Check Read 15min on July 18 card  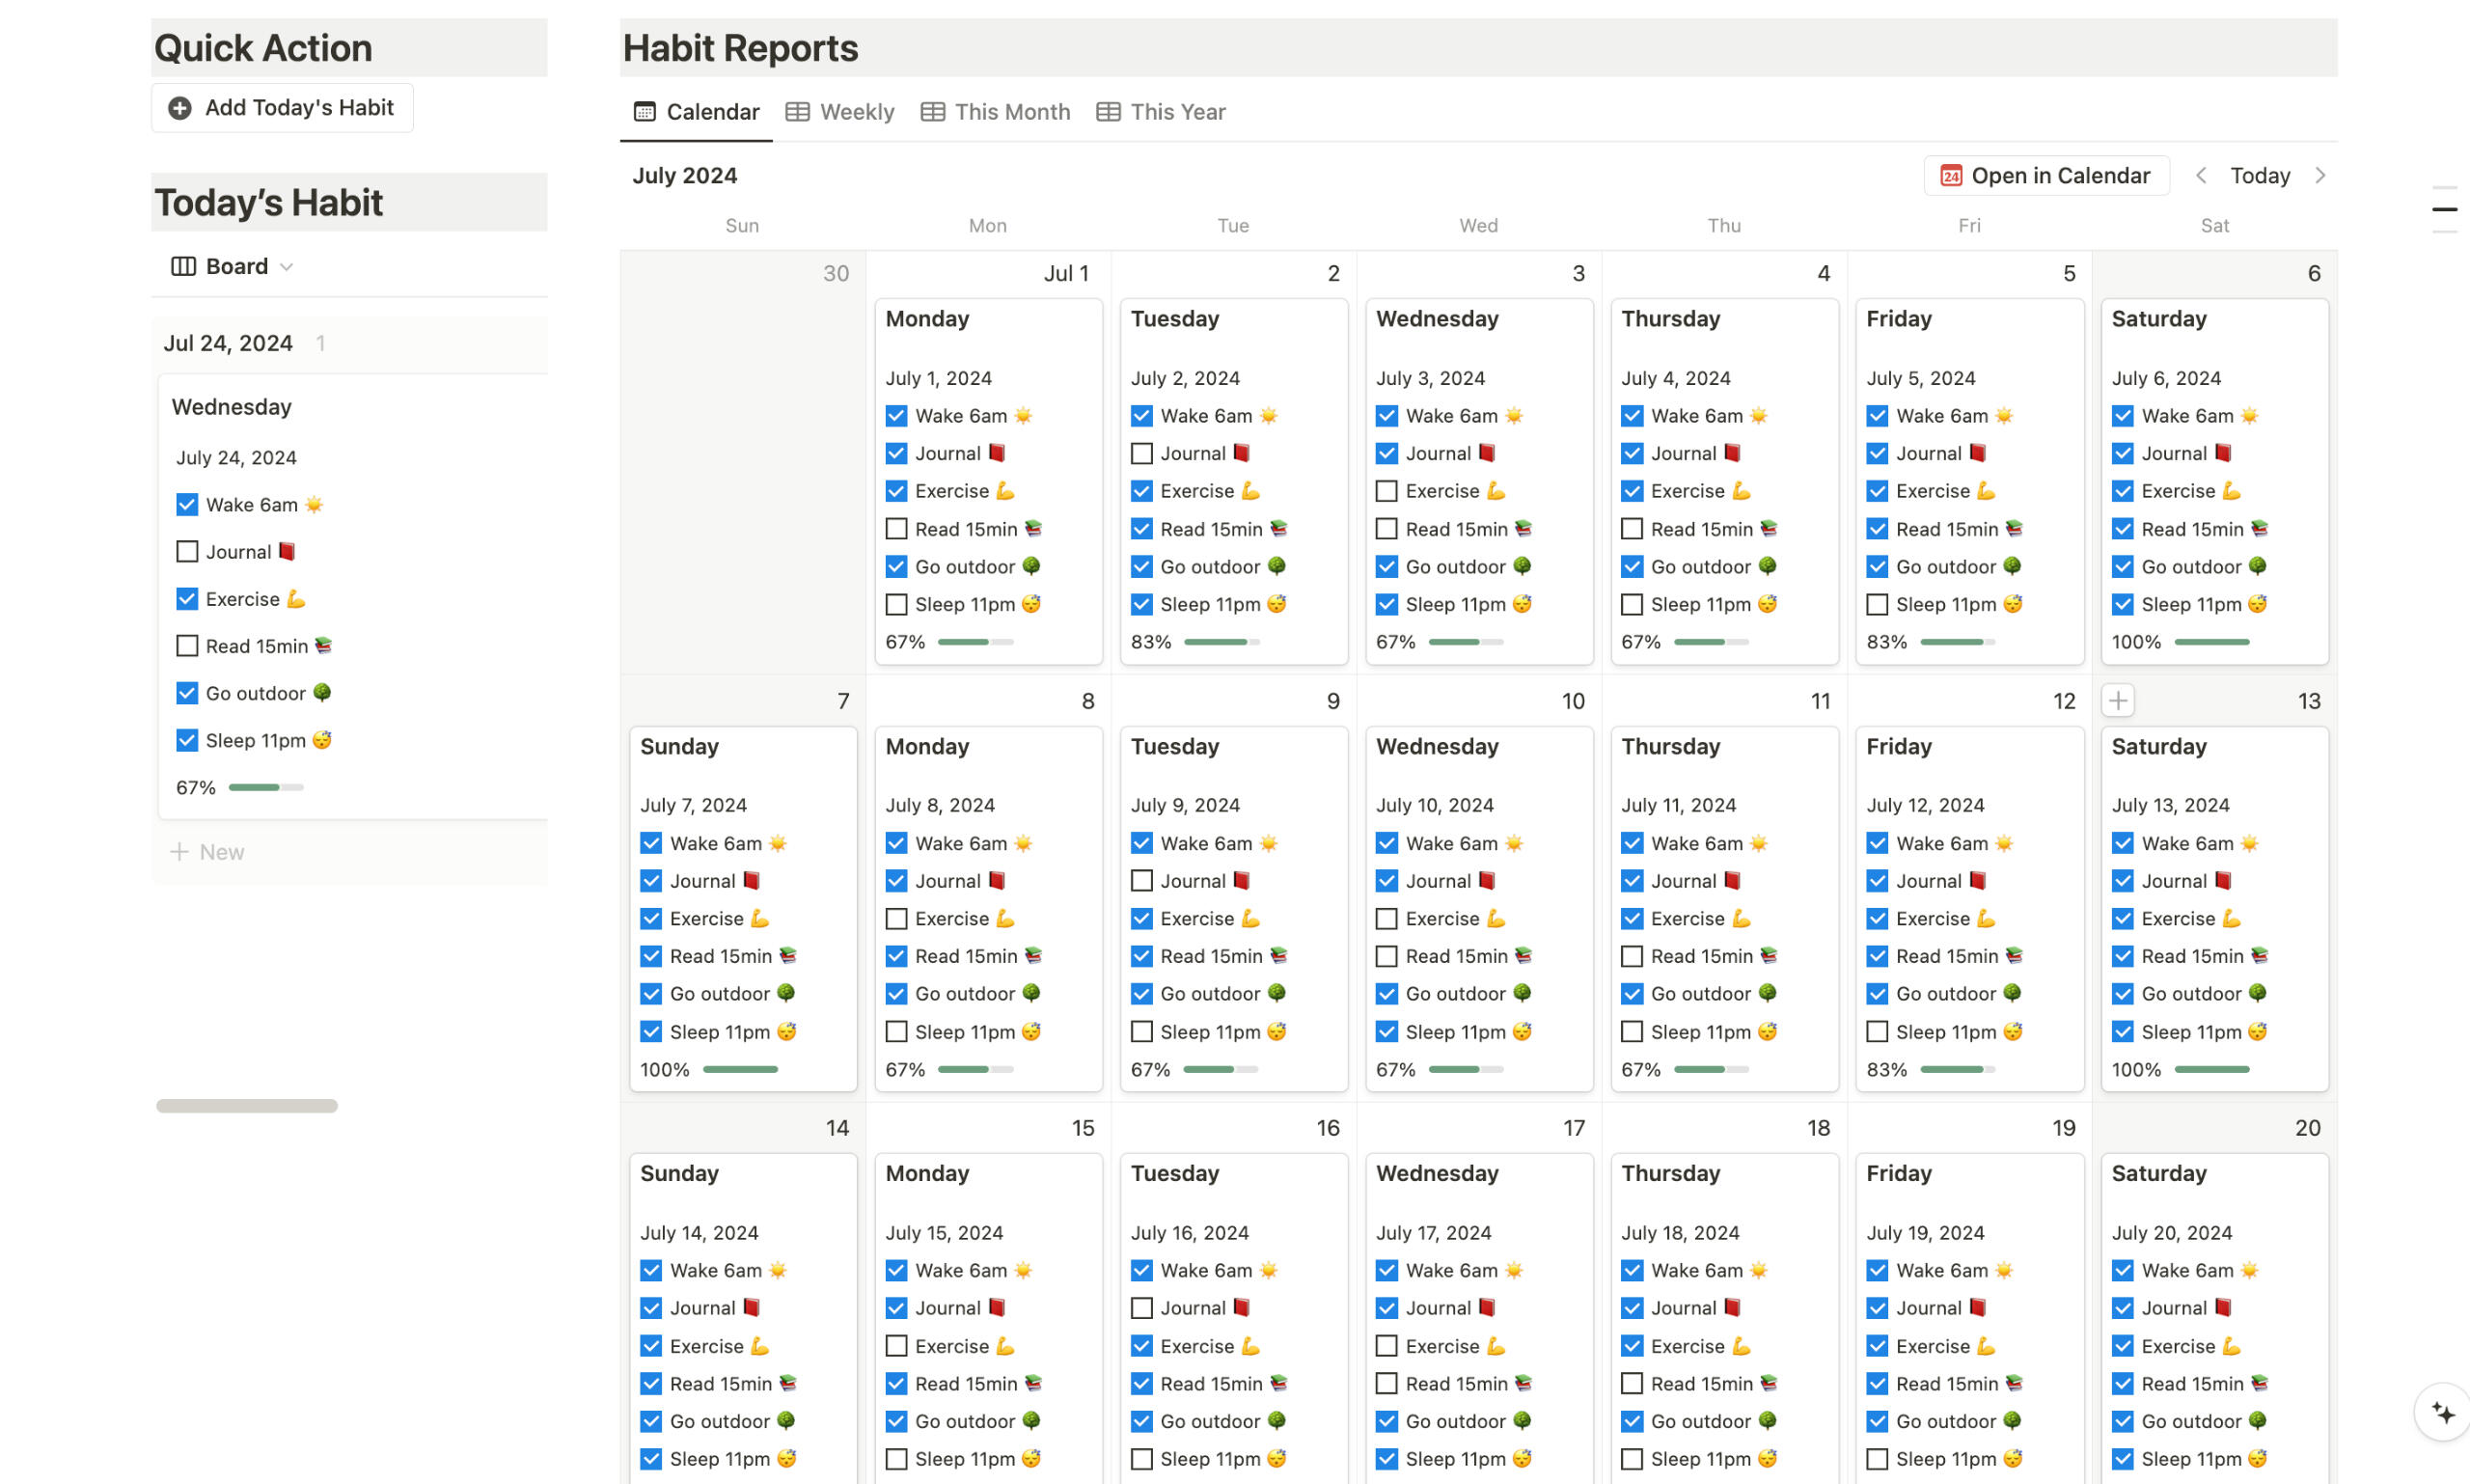(x=1631, y=1384)
